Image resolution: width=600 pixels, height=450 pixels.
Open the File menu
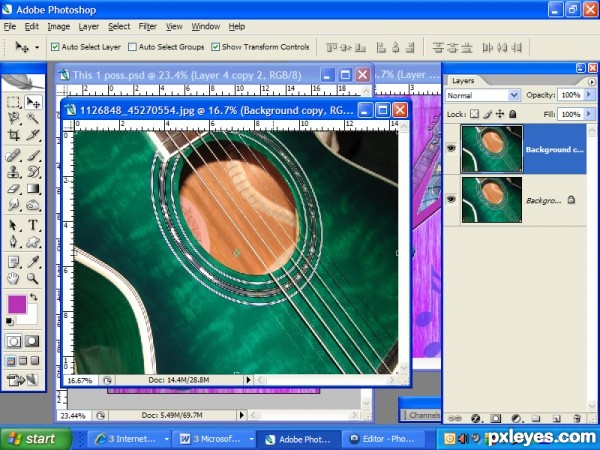point(10,26)
